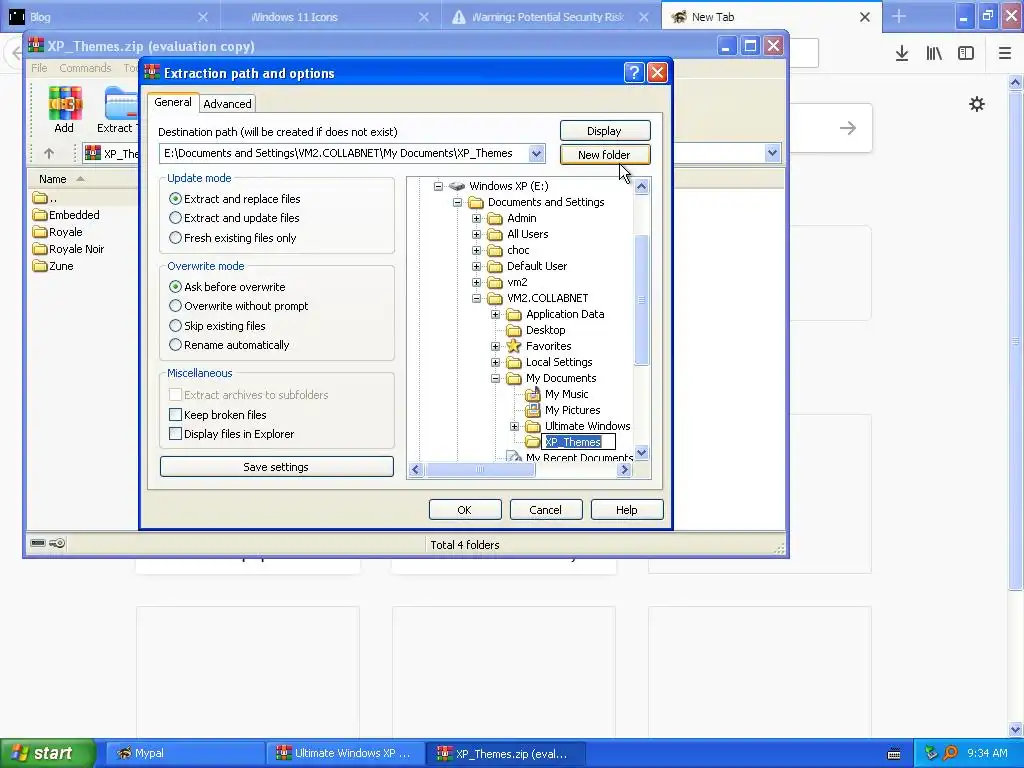Open destination path dropdown arrow

536,153
